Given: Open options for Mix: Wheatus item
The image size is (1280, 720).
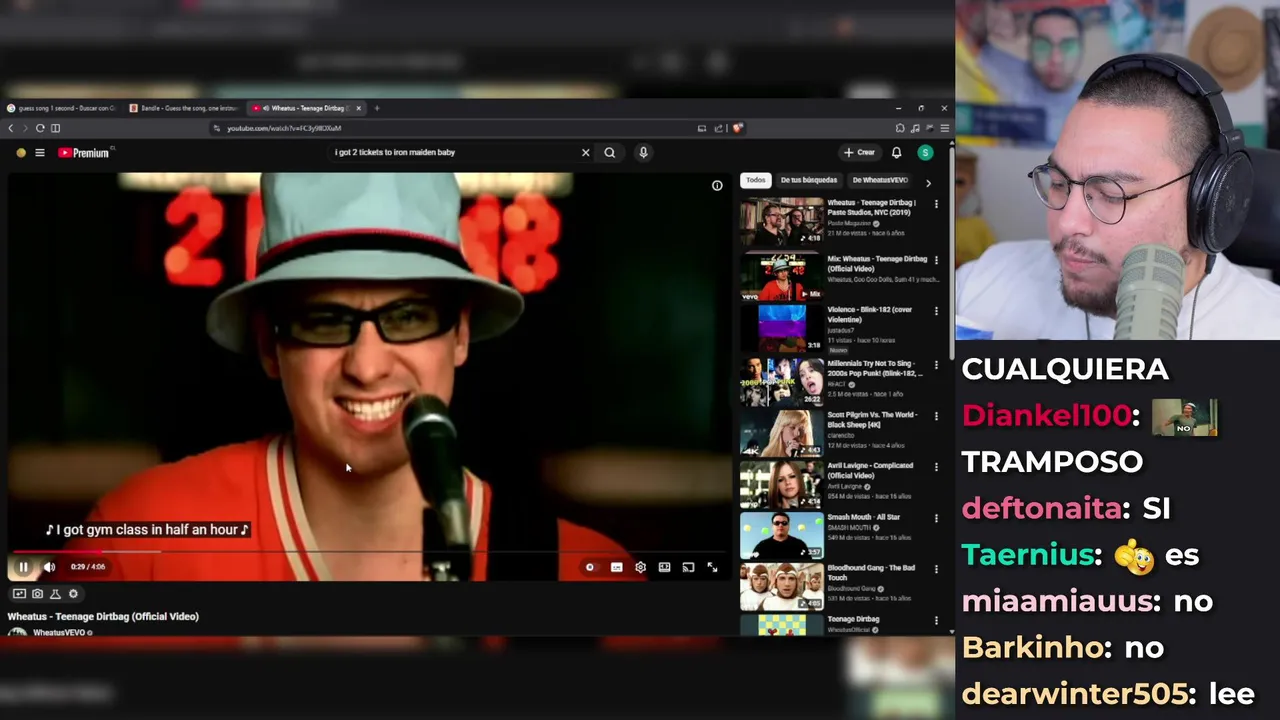Looking at the screenshot, I should pyautogui.click(x=936, y=260).
